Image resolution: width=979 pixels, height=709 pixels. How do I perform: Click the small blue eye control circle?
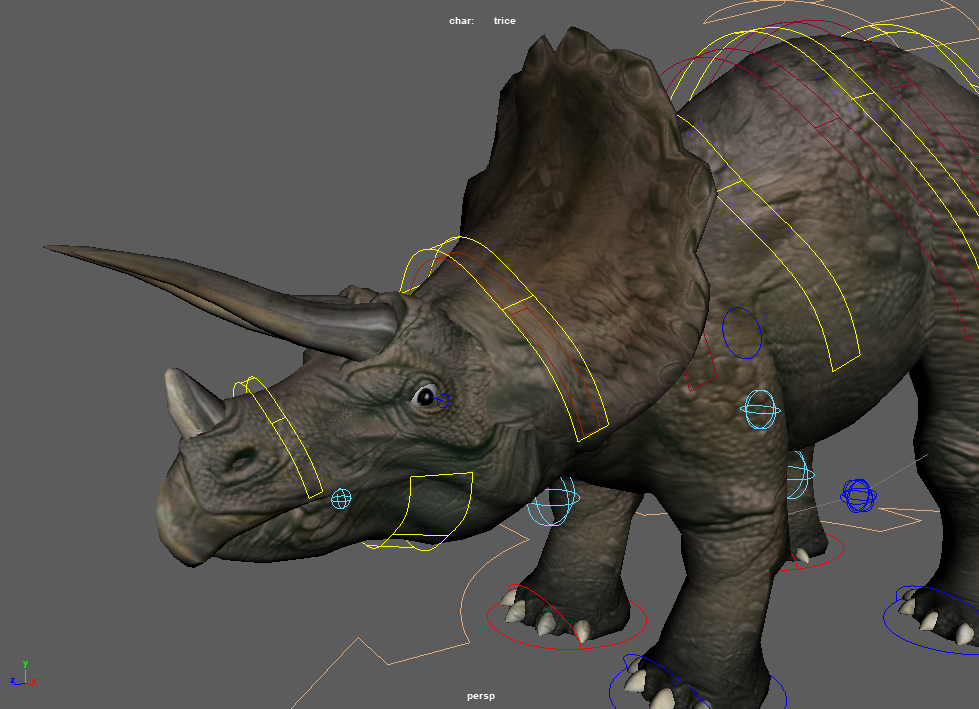pos(444,400)
